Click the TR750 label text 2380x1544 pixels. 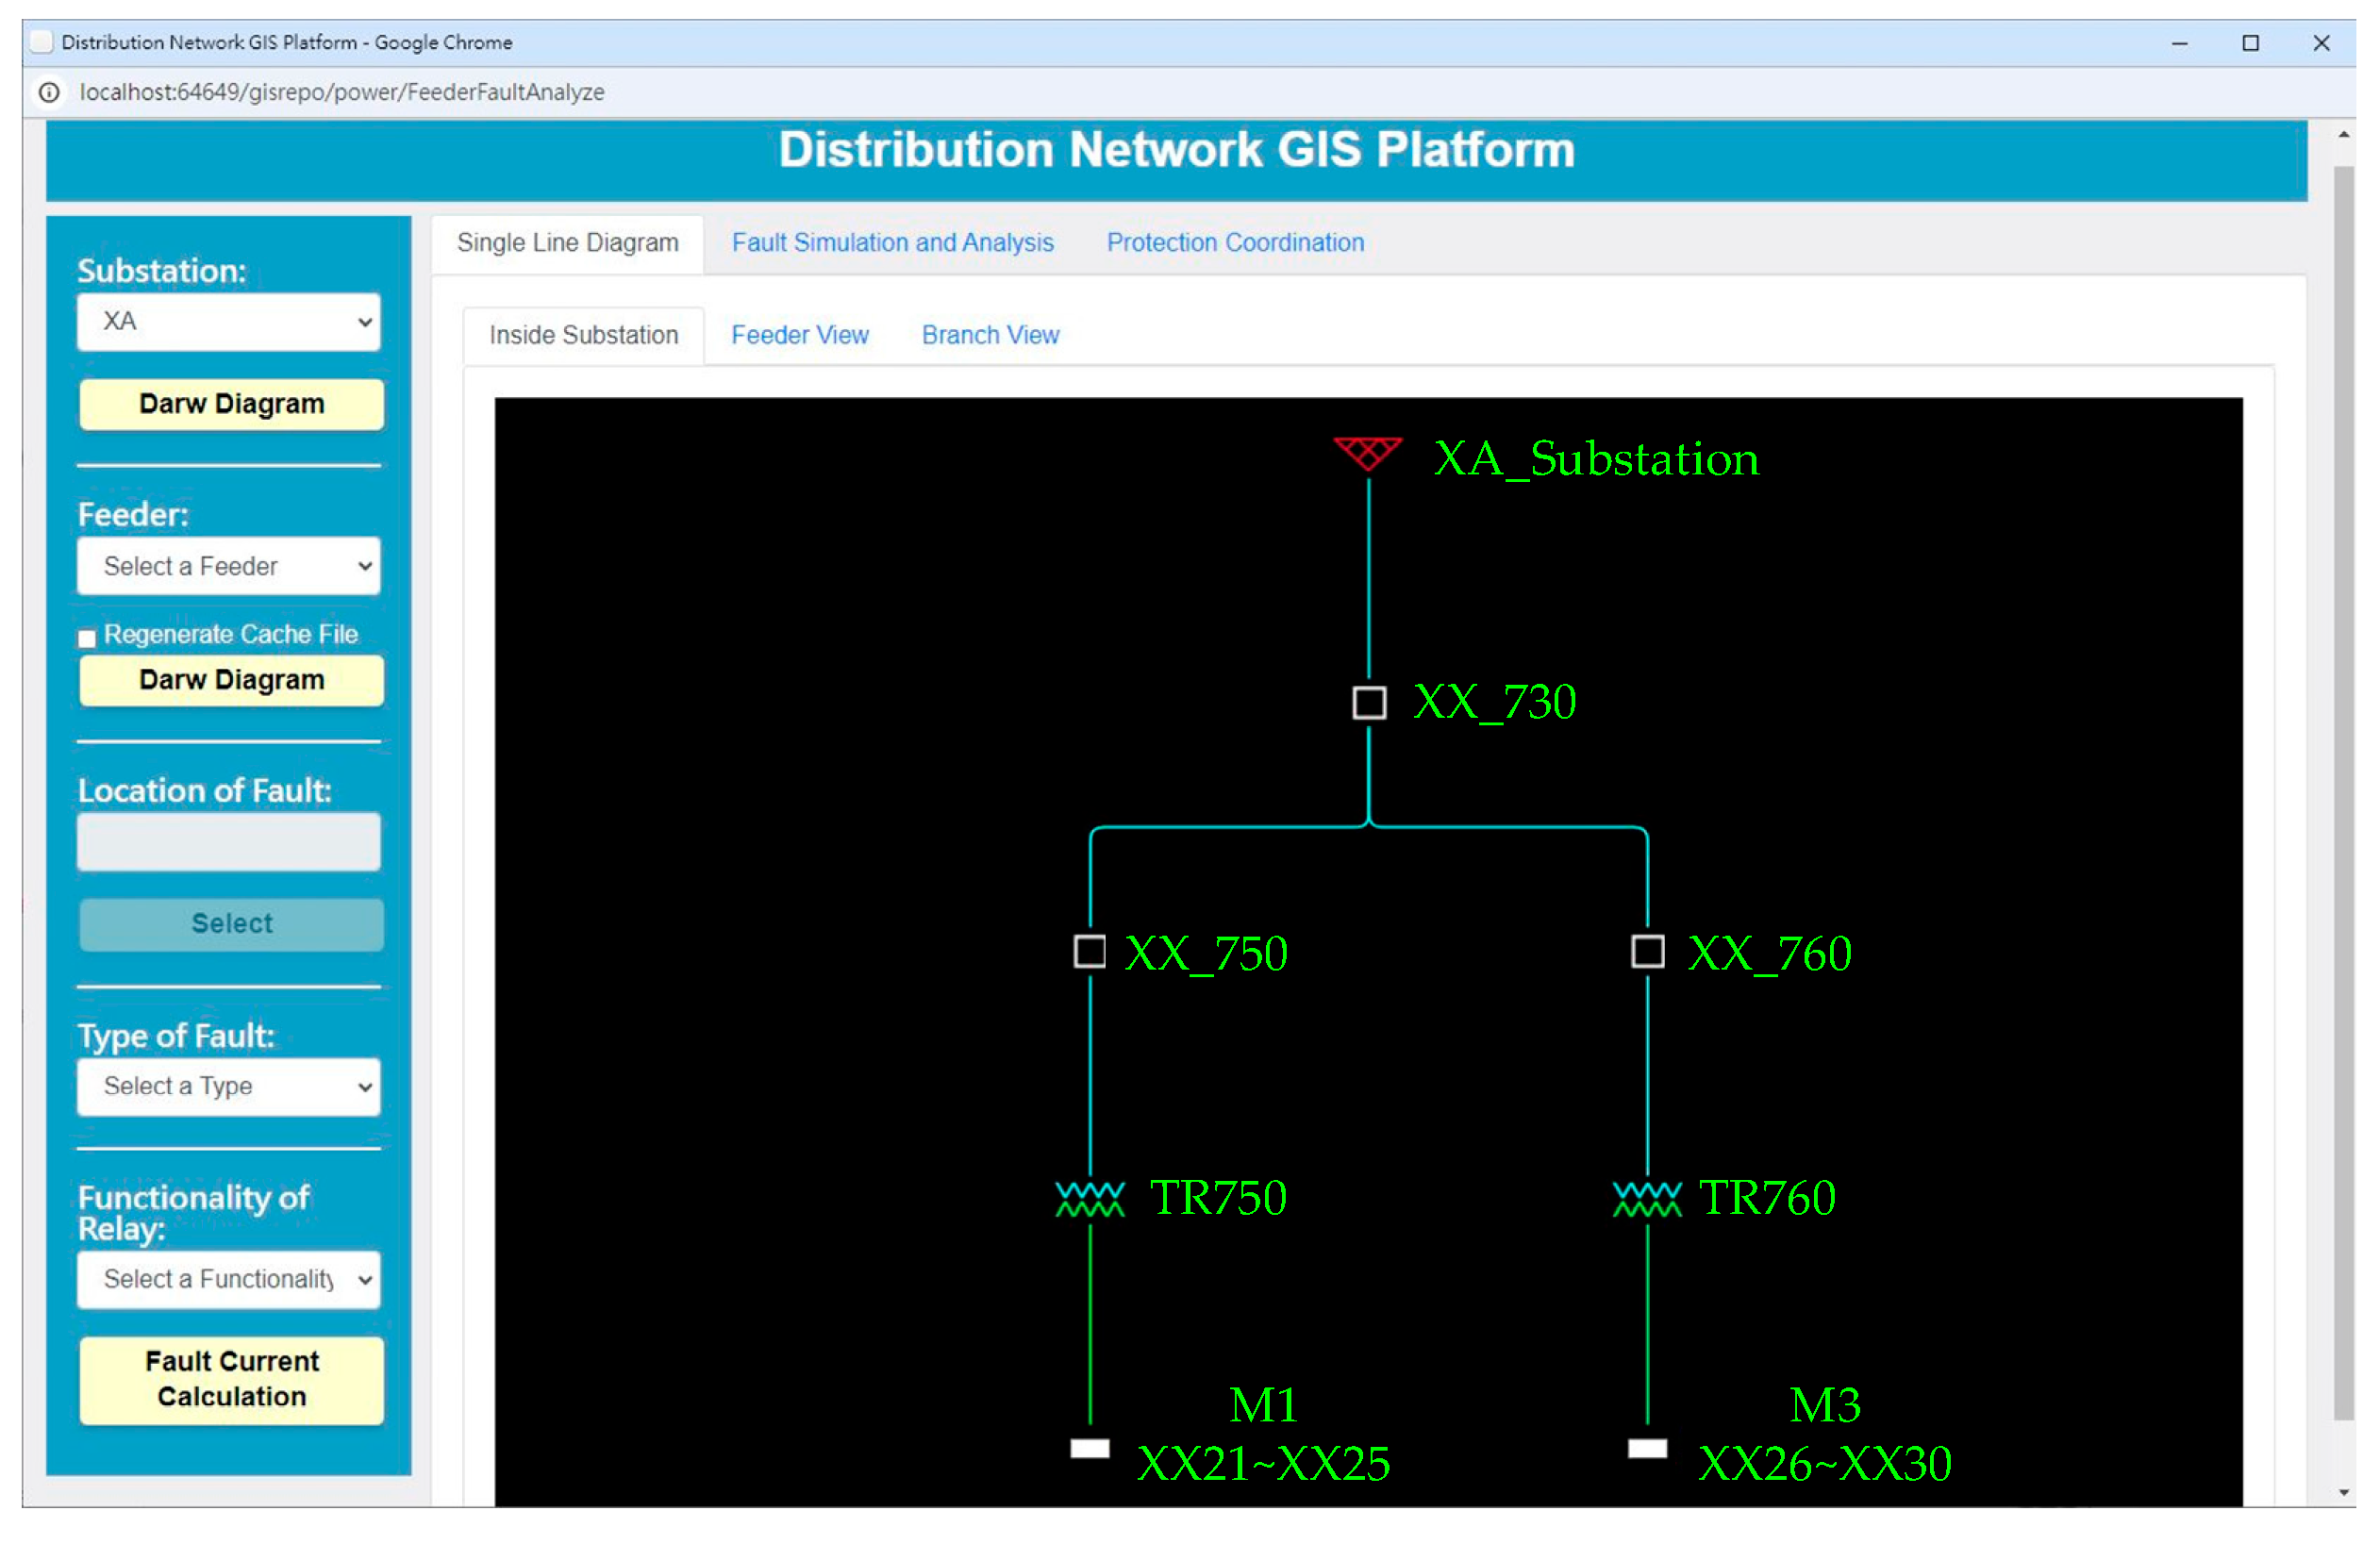pos(1218,1198)
